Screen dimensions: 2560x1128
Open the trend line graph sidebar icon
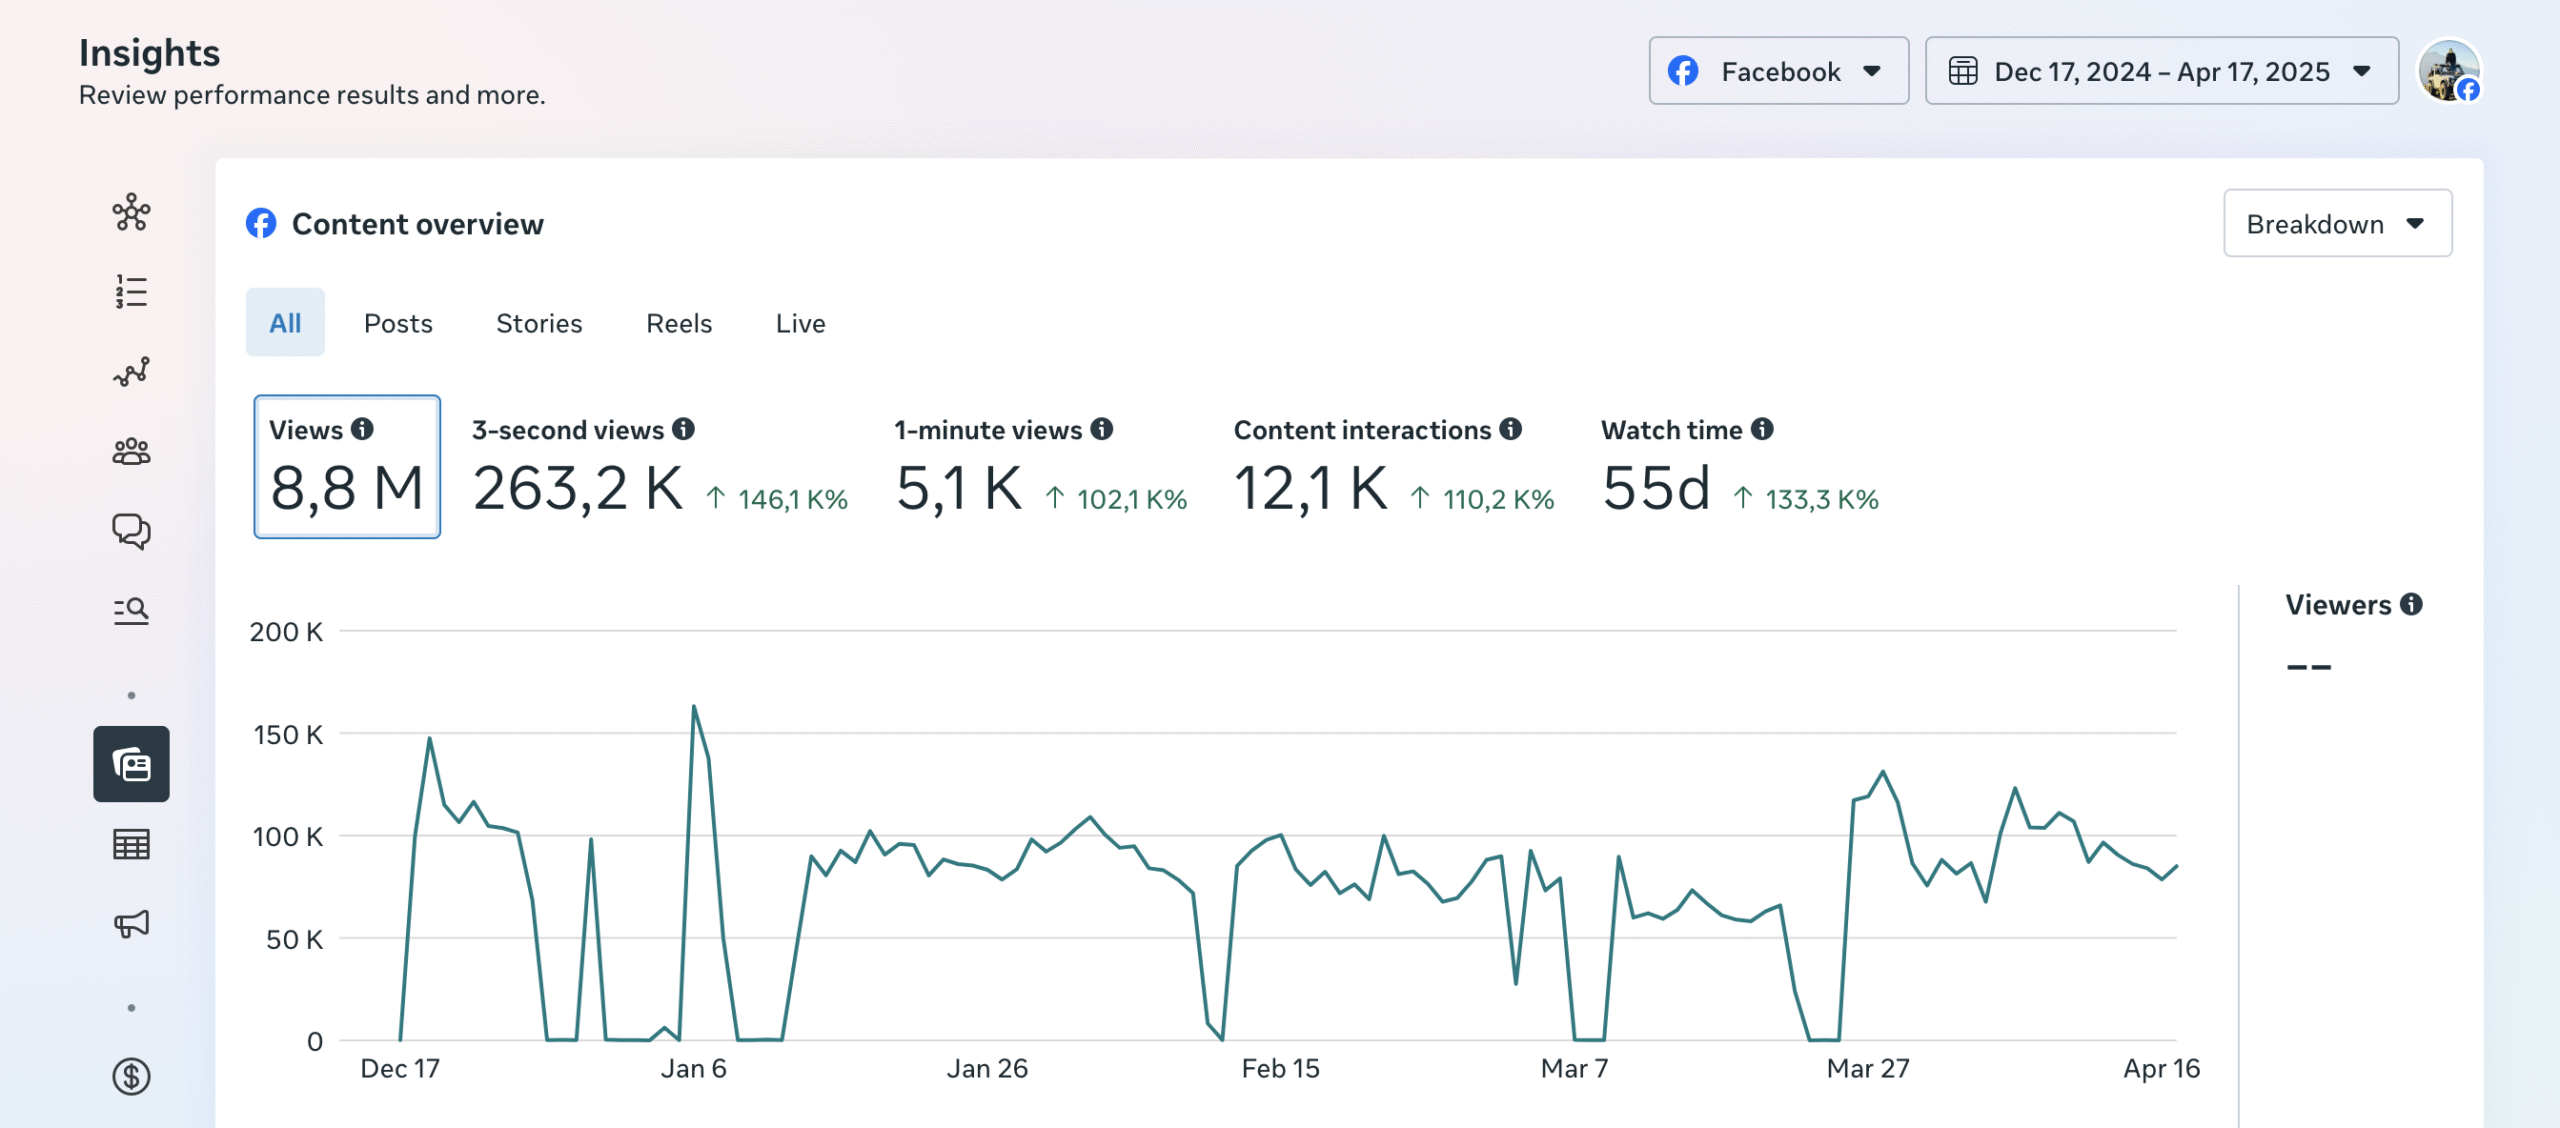[131, 372]
